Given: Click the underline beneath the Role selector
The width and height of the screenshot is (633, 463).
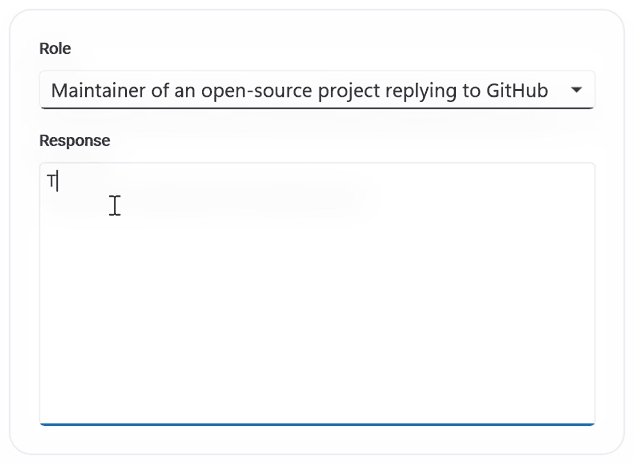Looking at the screenshot, I should [x=316, y=107].
